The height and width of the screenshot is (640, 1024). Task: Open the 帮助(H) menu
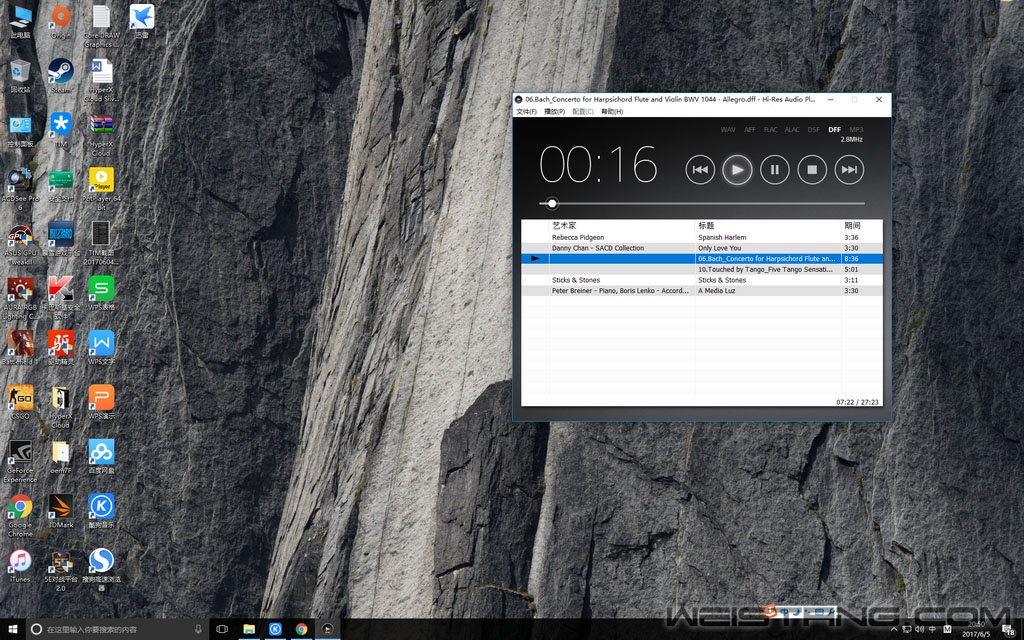click(x=612, y=112)
